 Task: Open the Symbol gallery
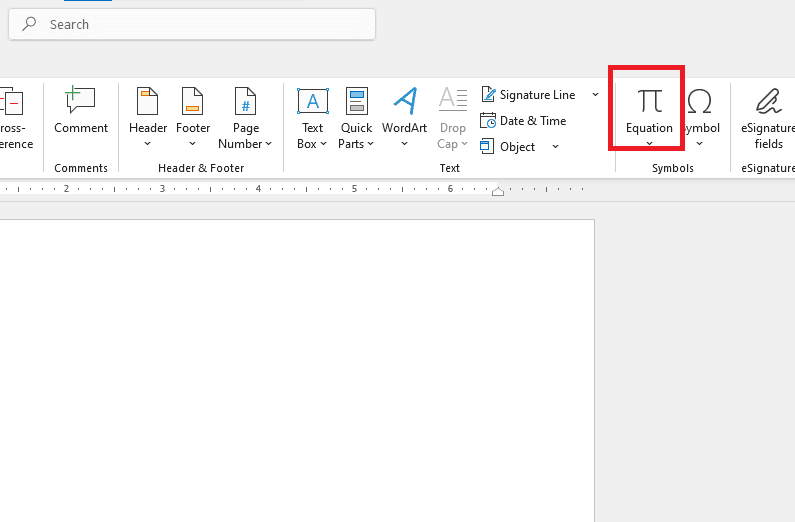coord(700,118)
